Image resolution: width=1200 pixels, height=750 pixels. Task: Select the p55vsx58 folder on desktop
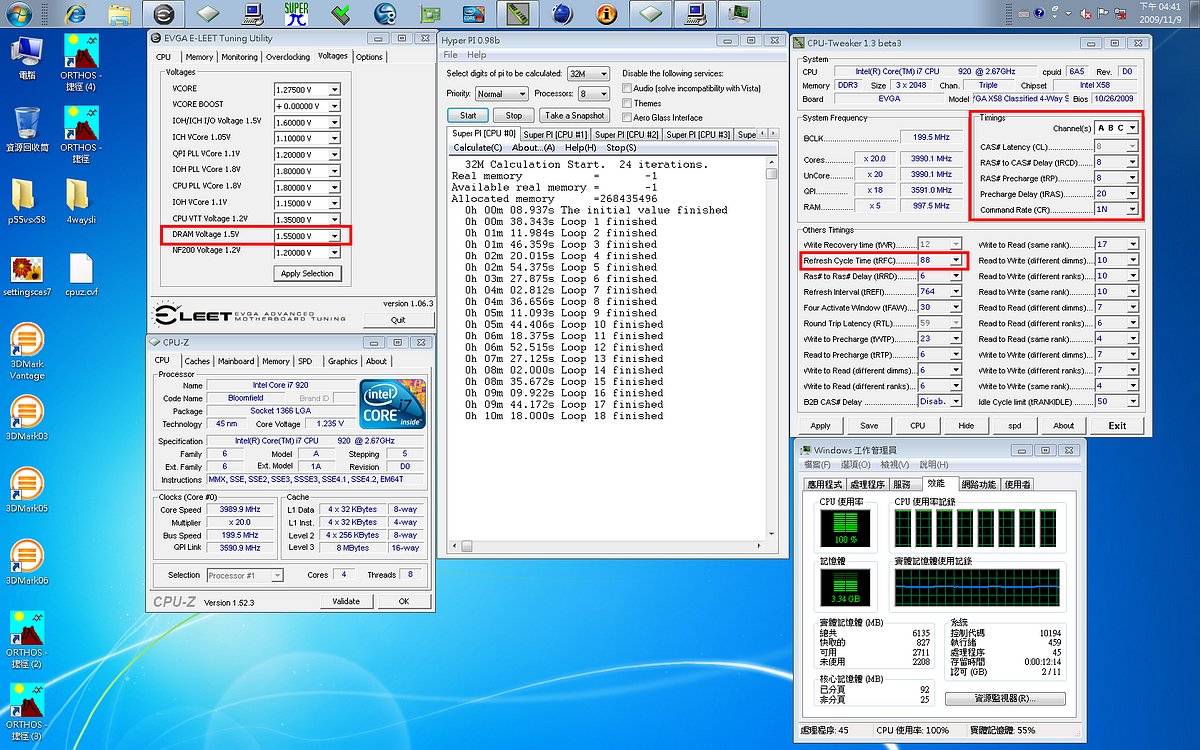point(27,201)
